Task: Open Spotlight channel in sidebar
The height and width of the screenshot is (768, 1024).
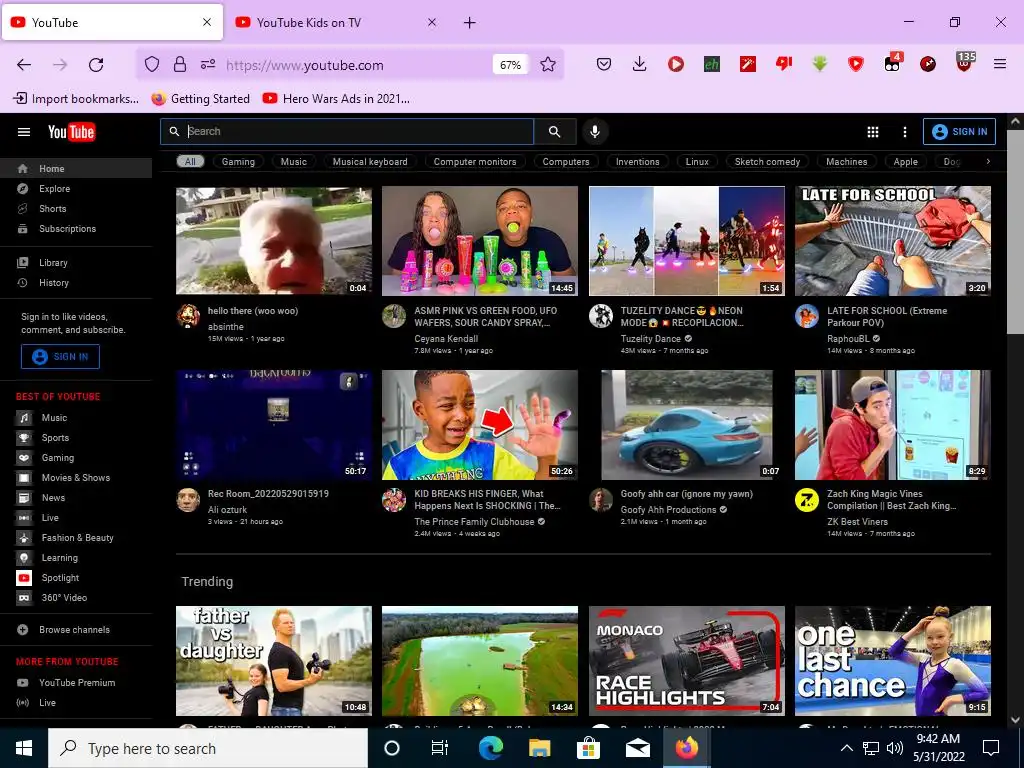Action: [76, 578]
